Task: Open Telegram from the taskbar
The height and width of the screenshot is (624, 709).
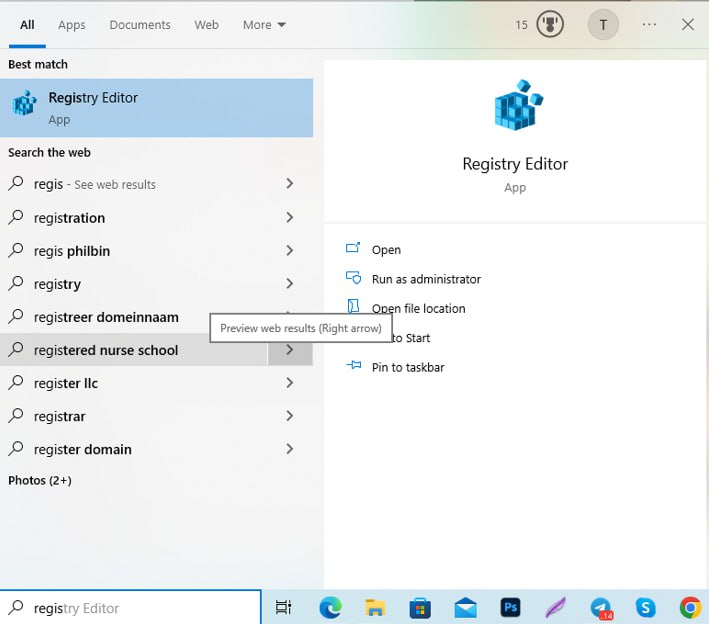Action: pos(601,608)
